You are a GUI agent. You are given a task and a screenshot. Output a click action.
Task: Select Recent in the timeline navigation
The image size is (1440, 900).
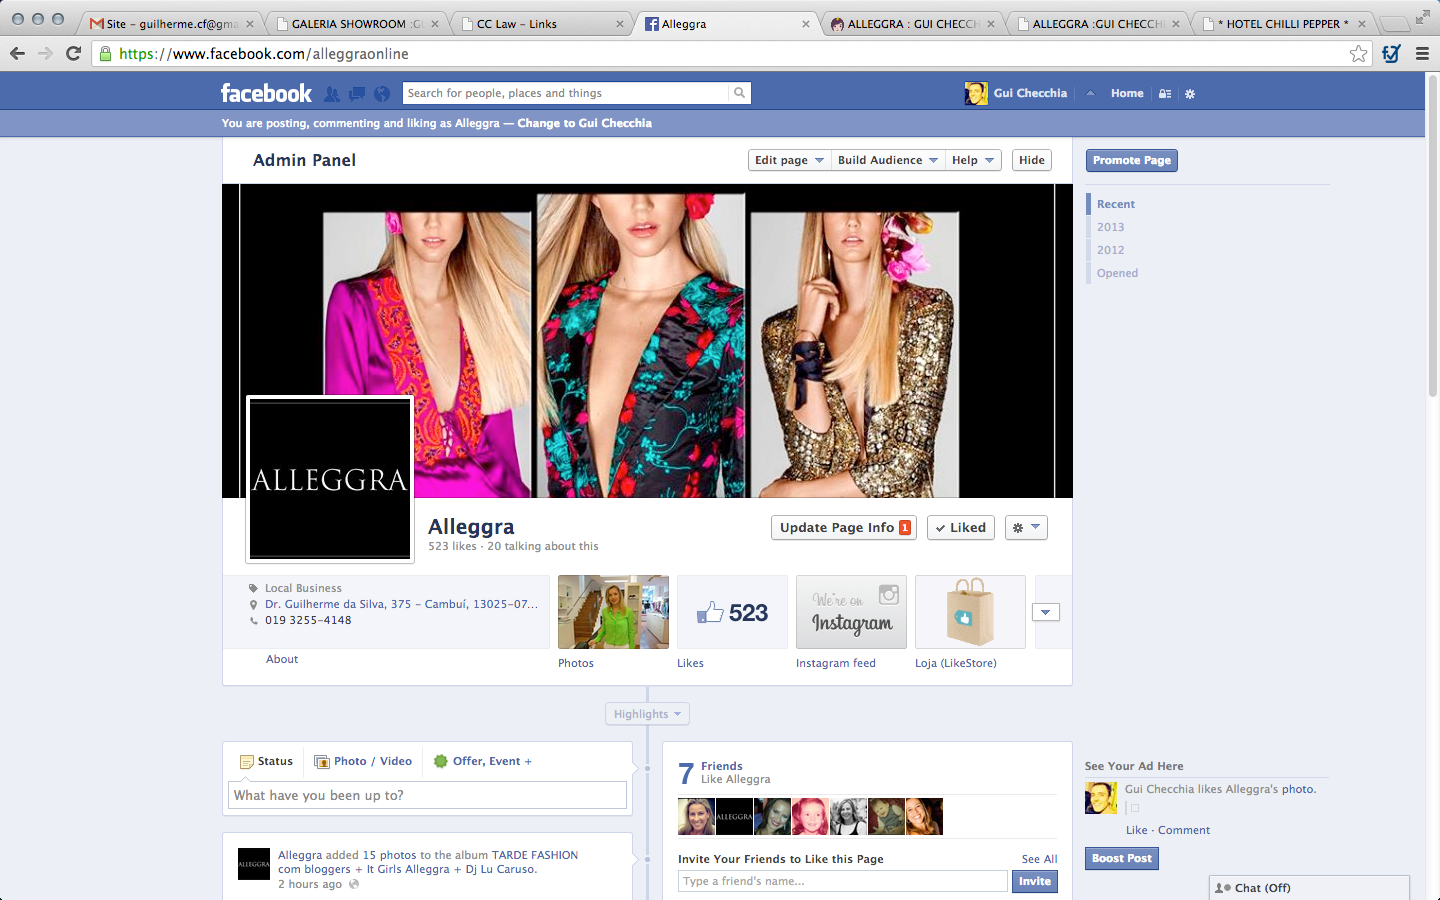[1116, 204]
